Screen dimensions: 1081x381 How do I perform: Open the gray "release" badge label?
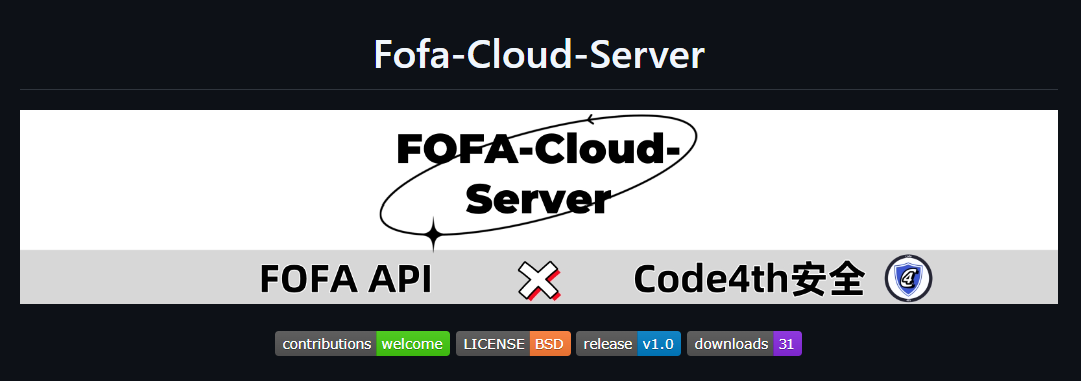607,344
